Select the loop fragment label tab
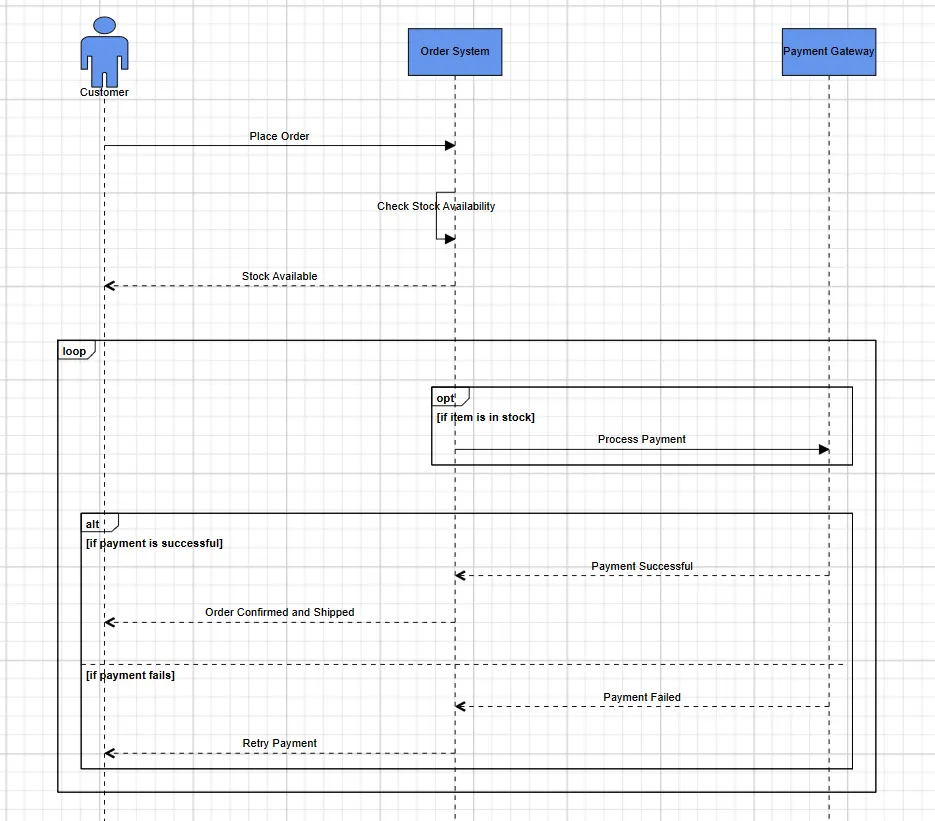935x821 pixels. pyautogui.click(x=76, y=351)
